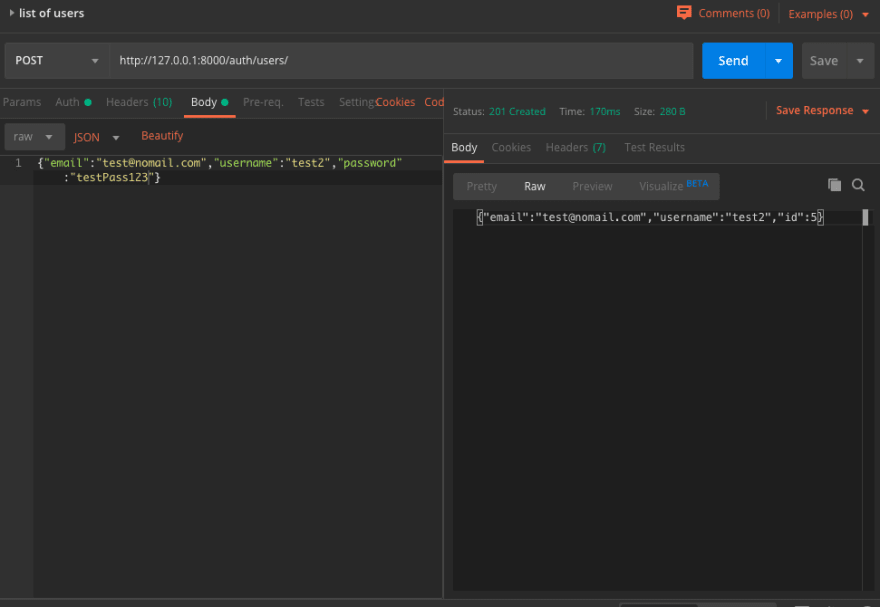This screenshot has height=607, width=880.
Task: Switch to the Params tab
Action: [x=22, y=102]
